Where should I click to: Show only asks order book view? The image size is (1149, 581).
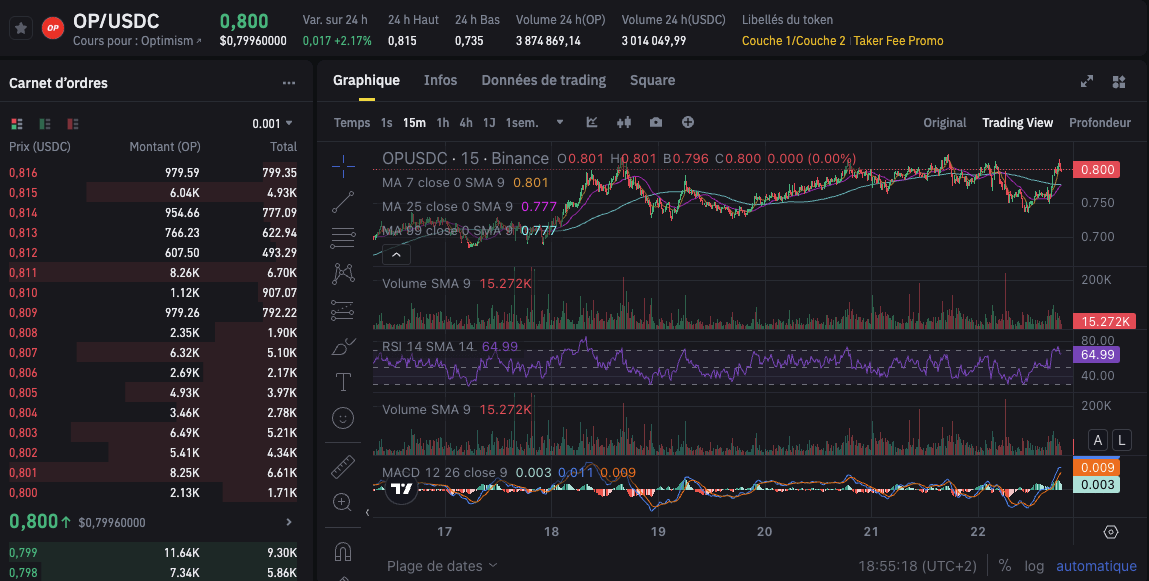click(73, 124)
